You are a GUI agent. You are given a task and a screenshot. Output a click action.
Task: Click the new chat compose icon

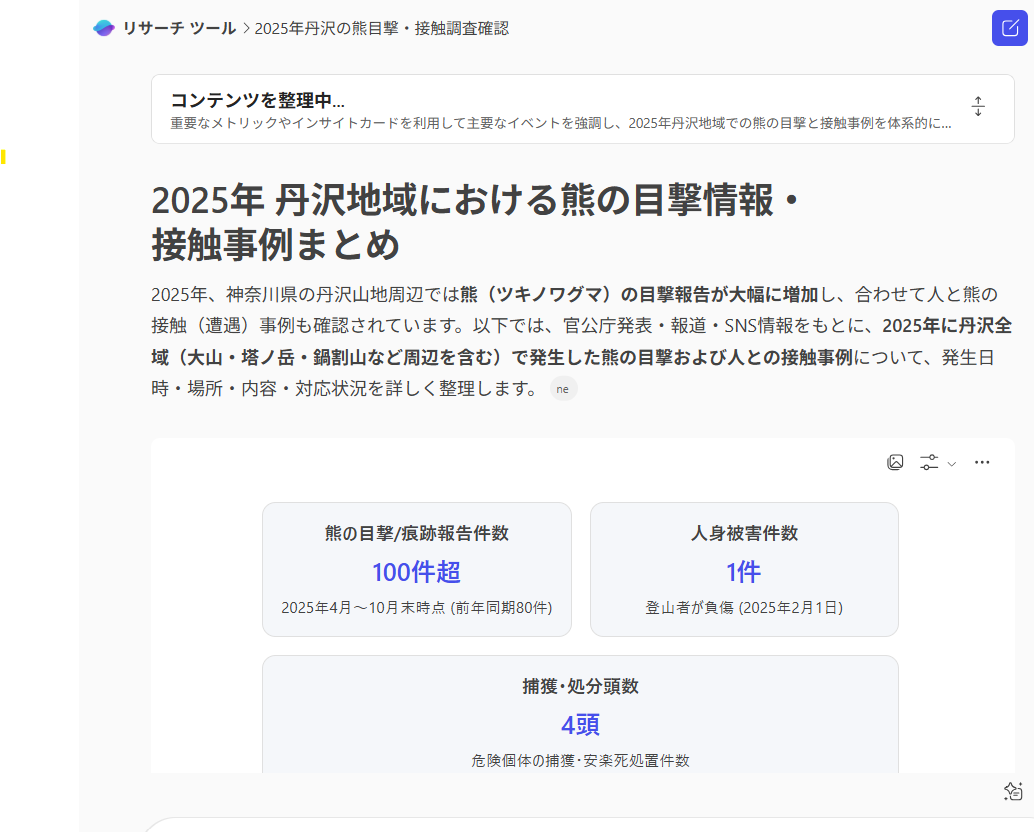point(1009,28)
